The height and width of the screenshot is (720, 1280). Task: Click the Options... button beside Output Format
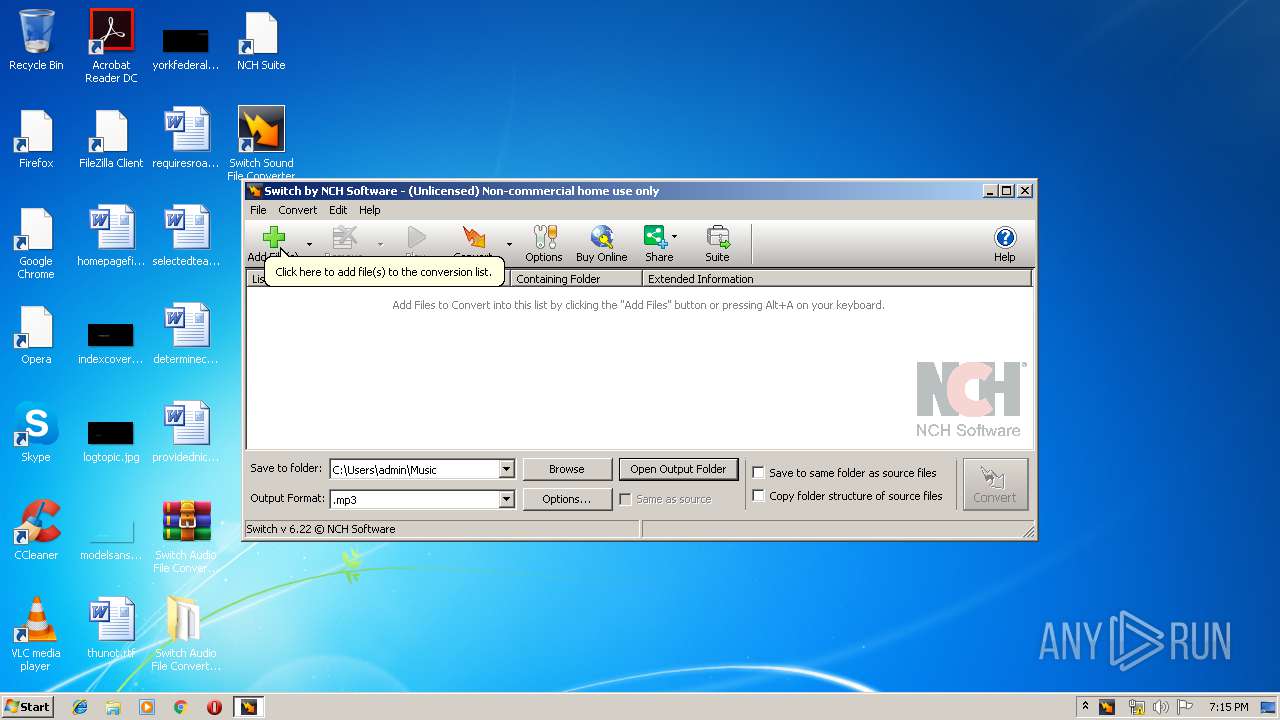pos(566,499)
